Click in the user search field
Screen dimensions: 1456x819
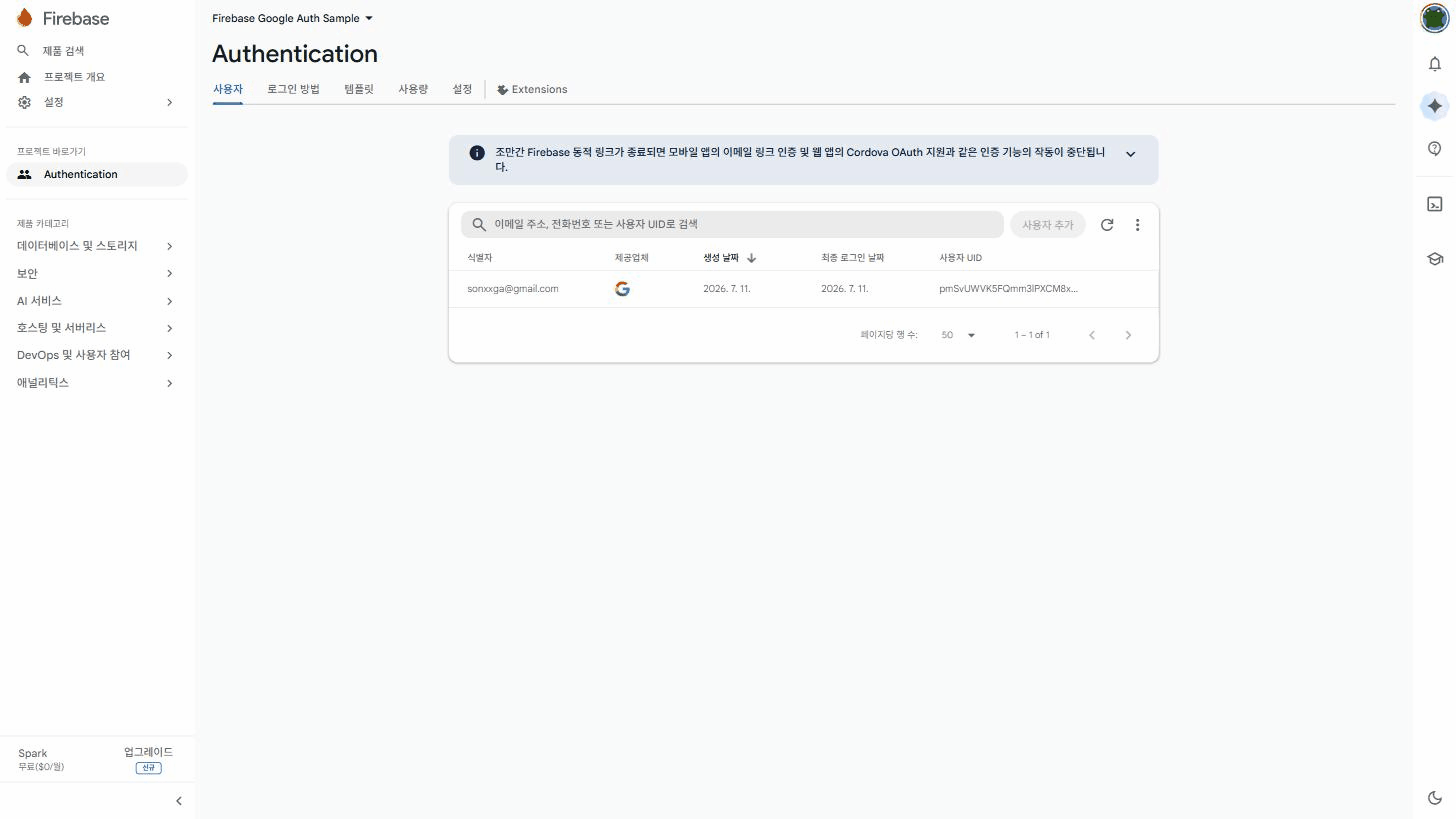pyautogui.click(x=732, y=224)
